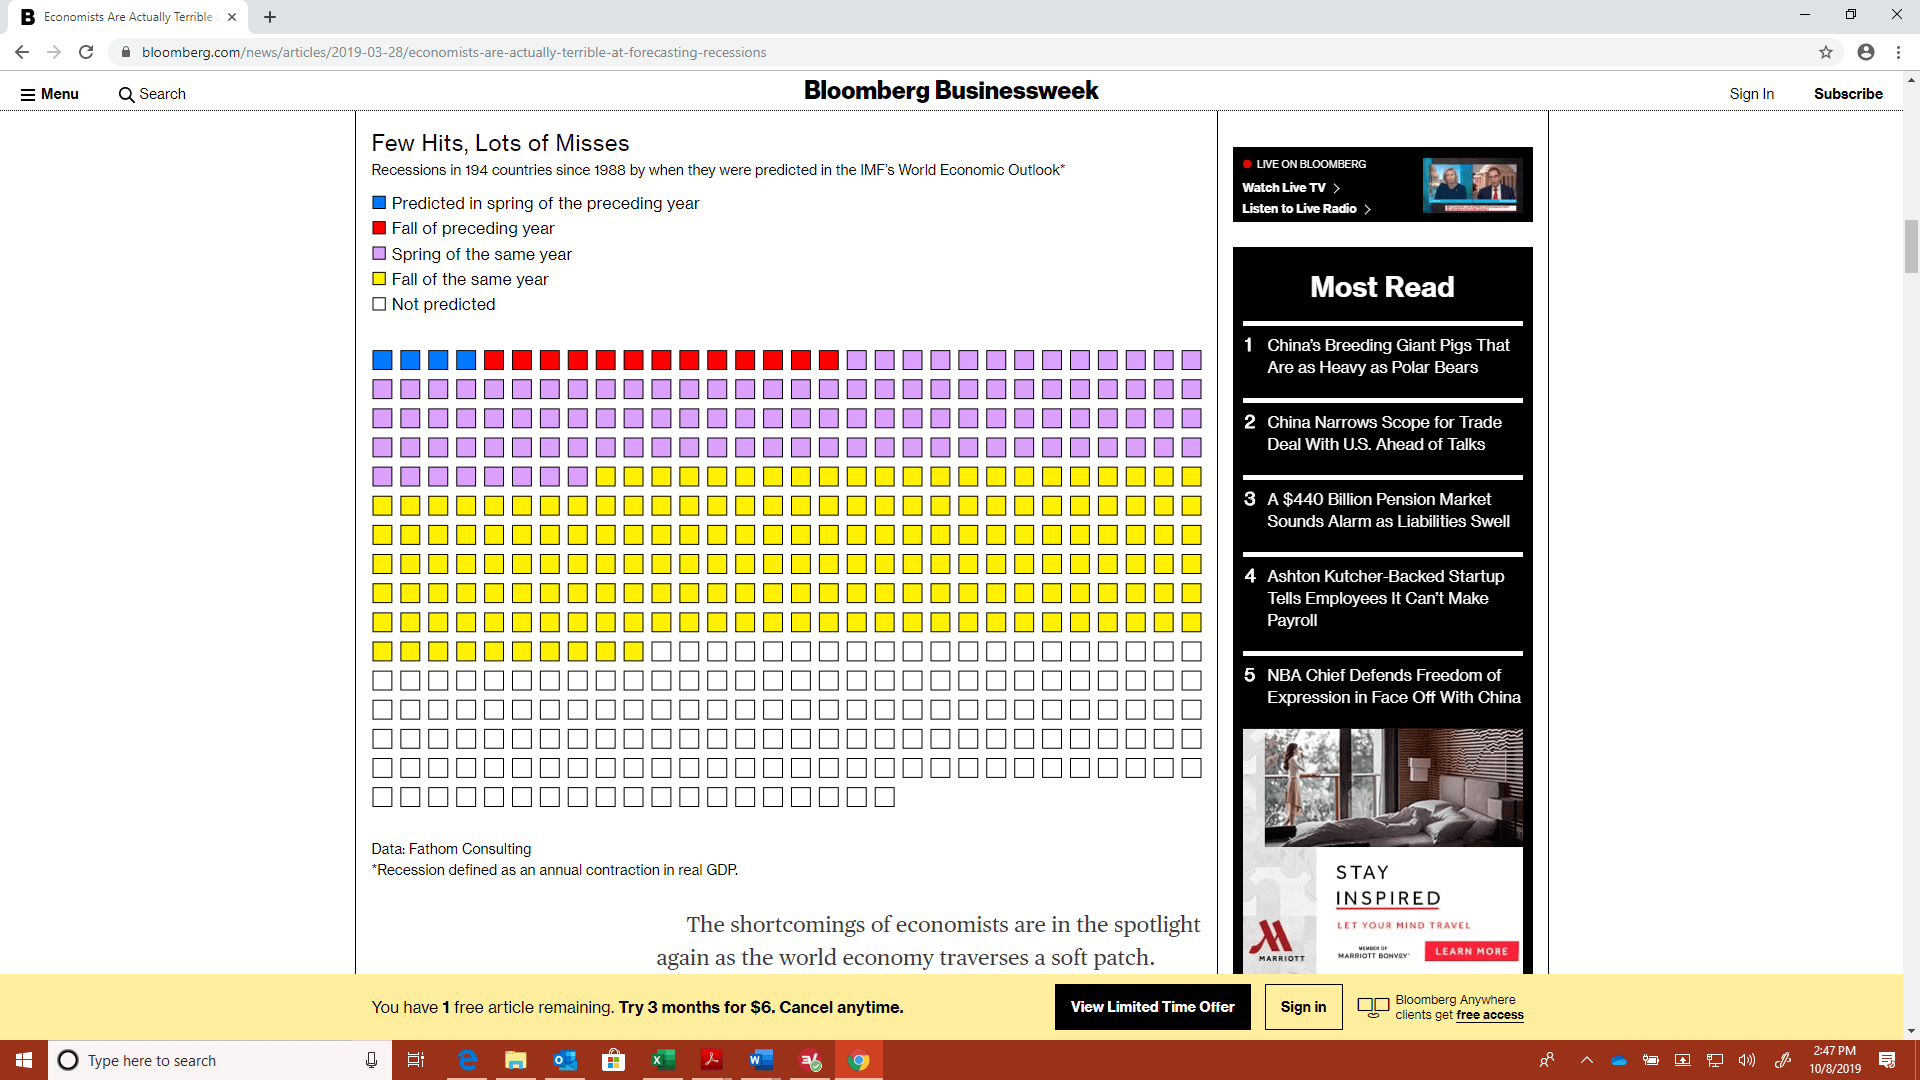Screen dimensions: 1920x1080
Task: Open Excel from the taskbar
Action: click(x=663, y=1060)
